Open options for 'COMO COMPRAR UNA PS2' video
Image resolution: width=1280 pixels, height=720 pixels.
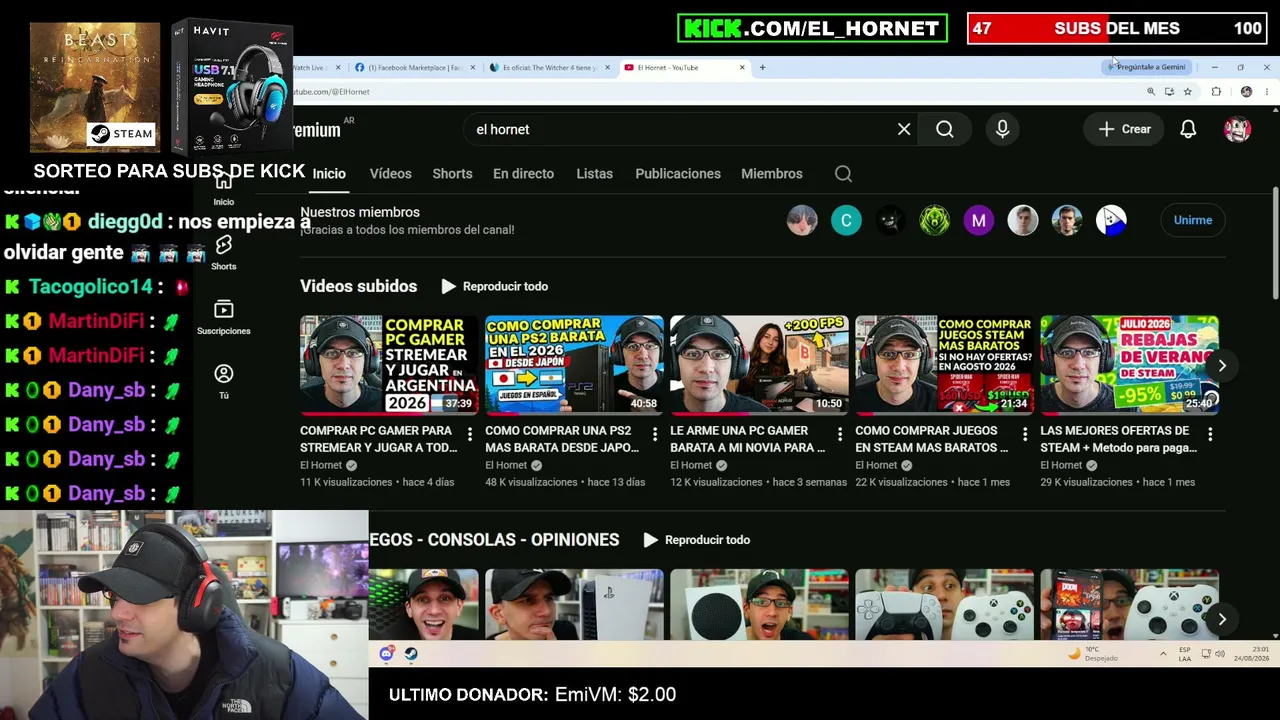pyautogui.click(x=655, y=434)
